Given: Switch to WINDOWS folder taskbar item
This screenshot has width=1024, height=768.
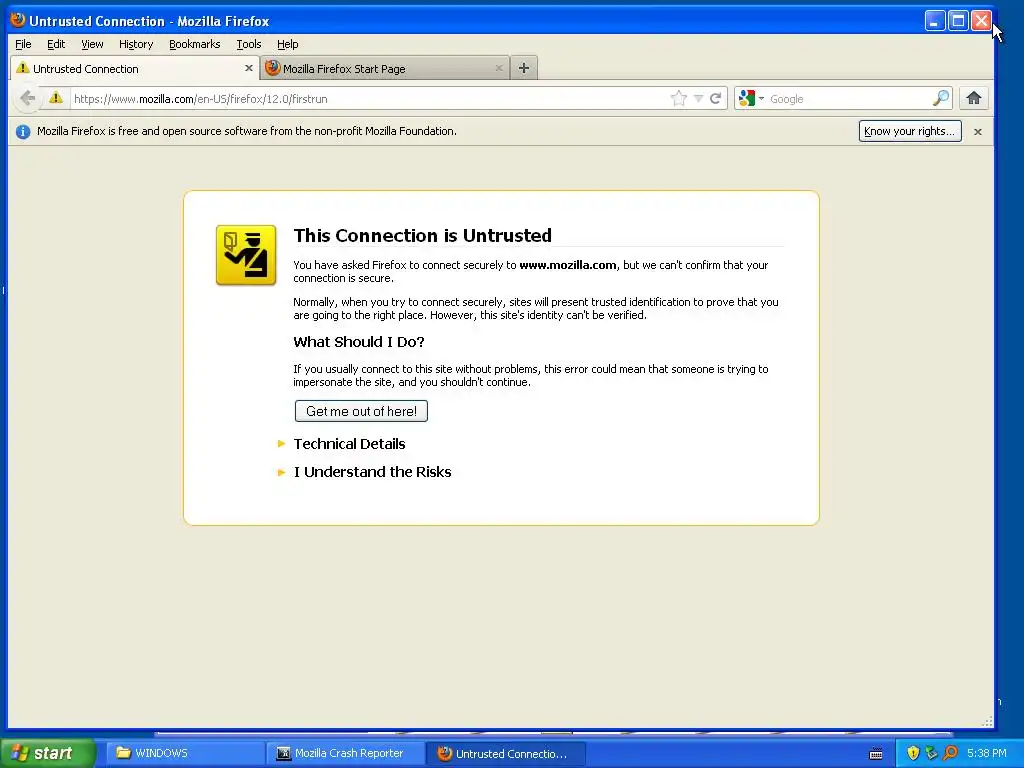Looking at the screenshot, I should pyautogui.click(x=185, y=753).
